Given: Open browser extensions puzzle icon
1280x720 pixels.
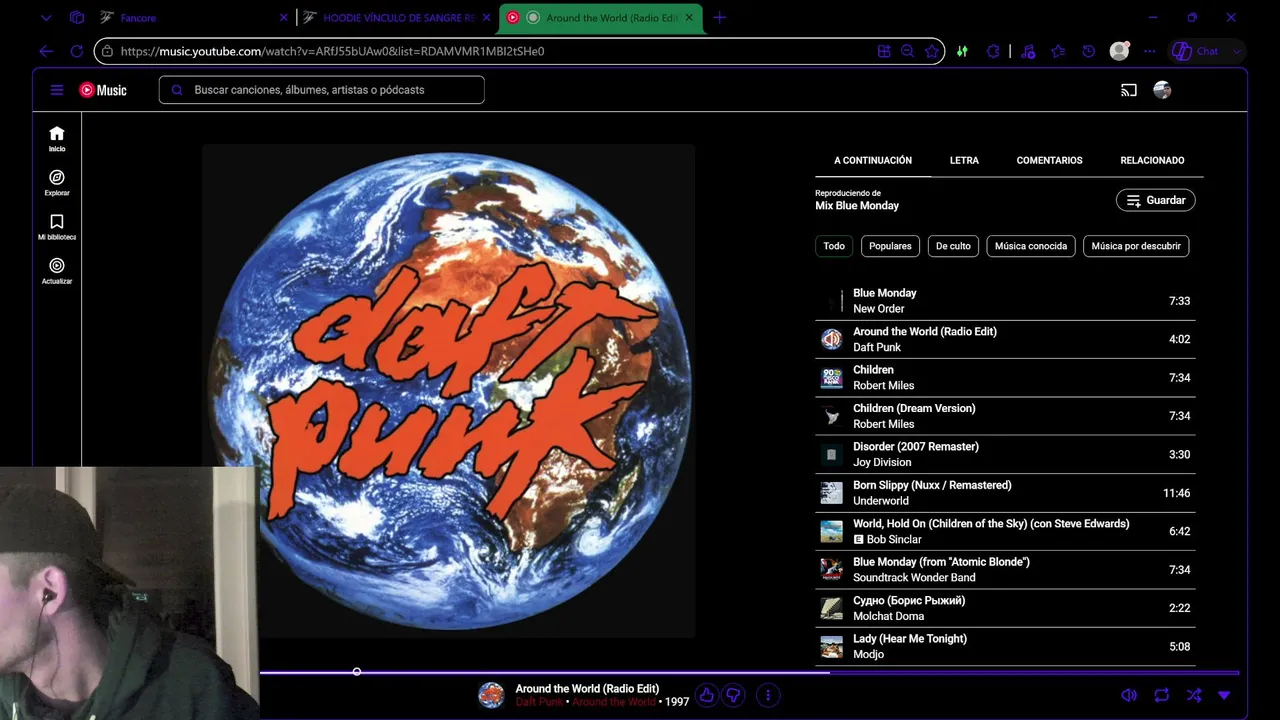Looking at the screenshot, I should point(993,51).
